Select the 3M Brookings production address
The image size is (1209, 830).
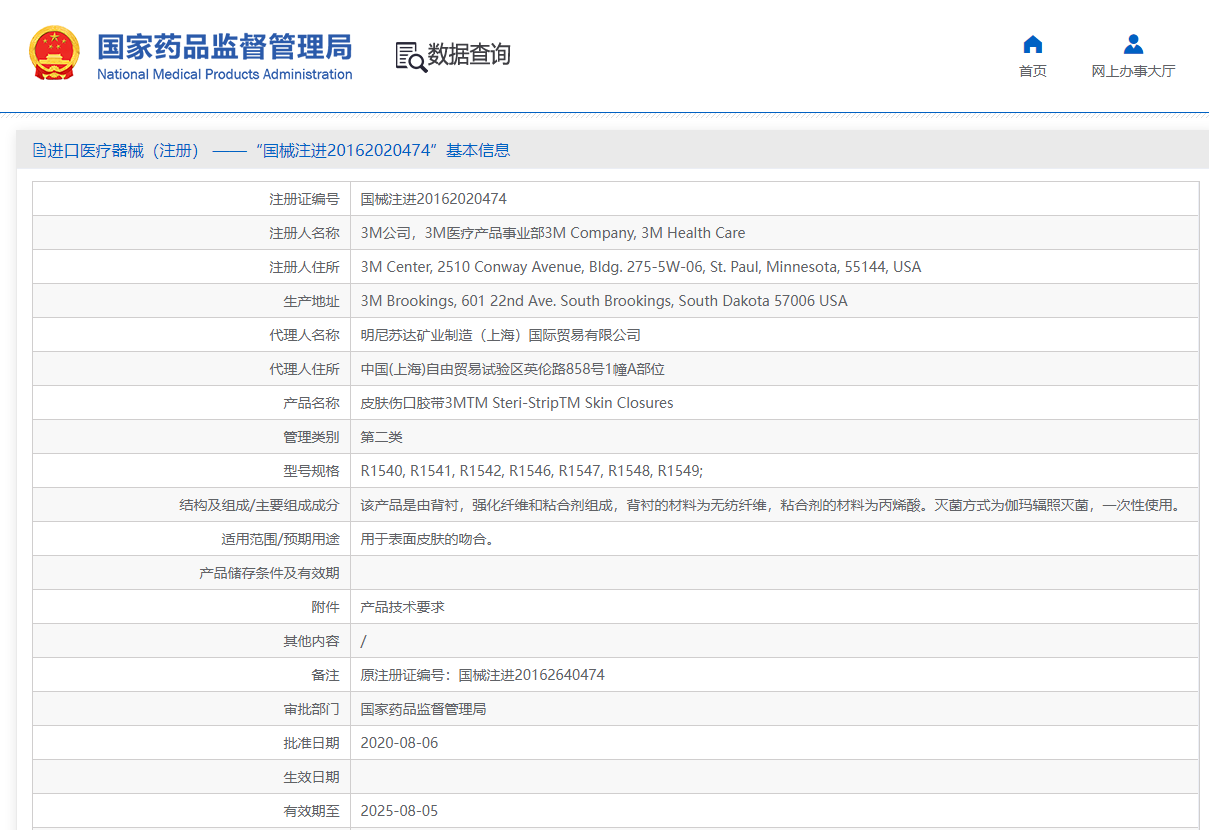click(604, 301)
